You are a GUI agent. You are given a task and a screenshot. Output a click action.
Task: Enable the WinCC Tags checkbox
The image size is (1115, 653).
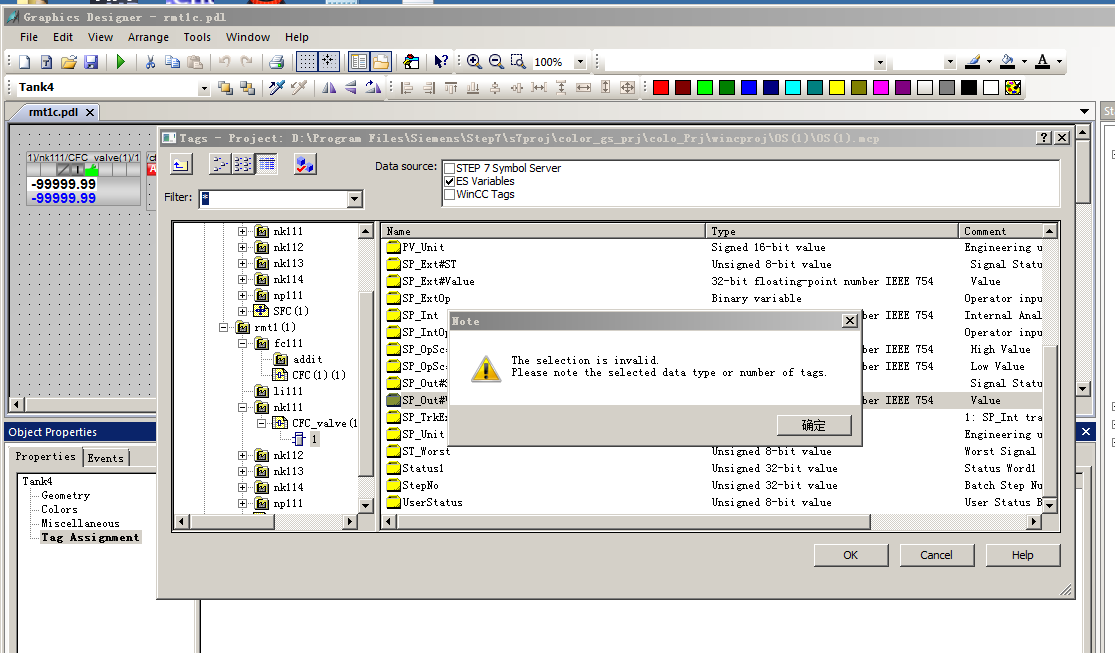pos(449,194)
